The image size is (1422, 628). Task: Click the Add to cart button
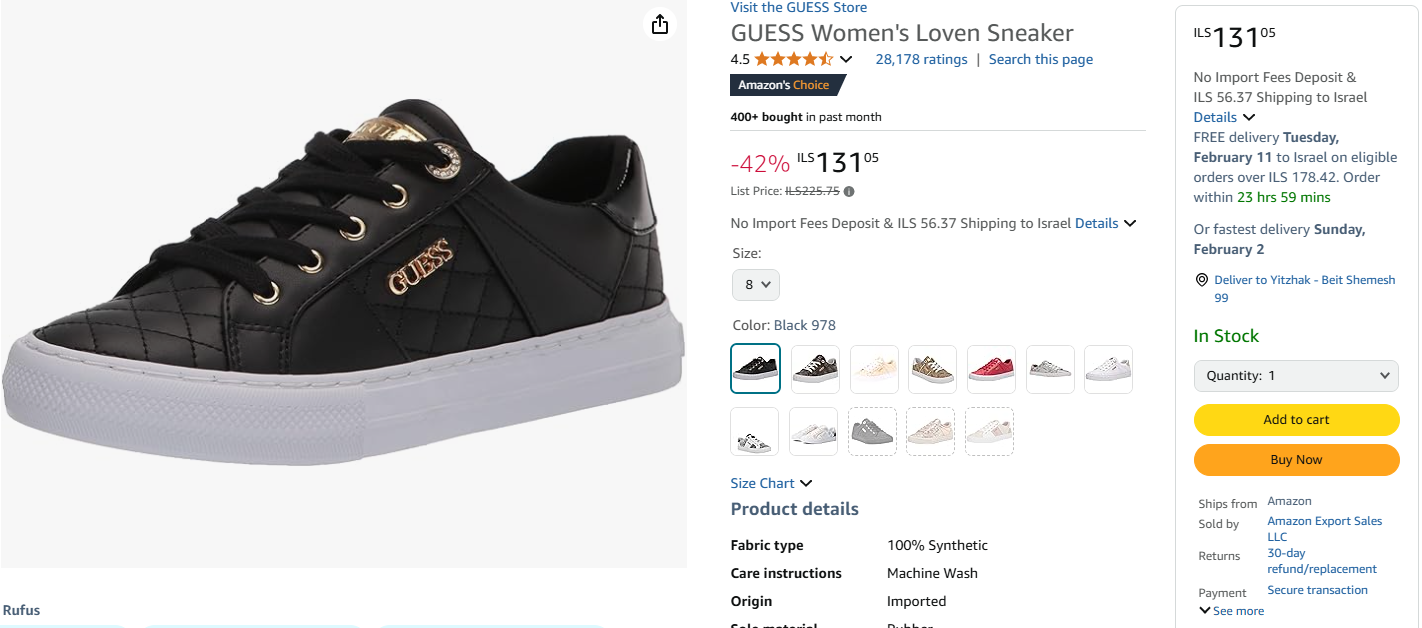click(x=1296, y=420)
